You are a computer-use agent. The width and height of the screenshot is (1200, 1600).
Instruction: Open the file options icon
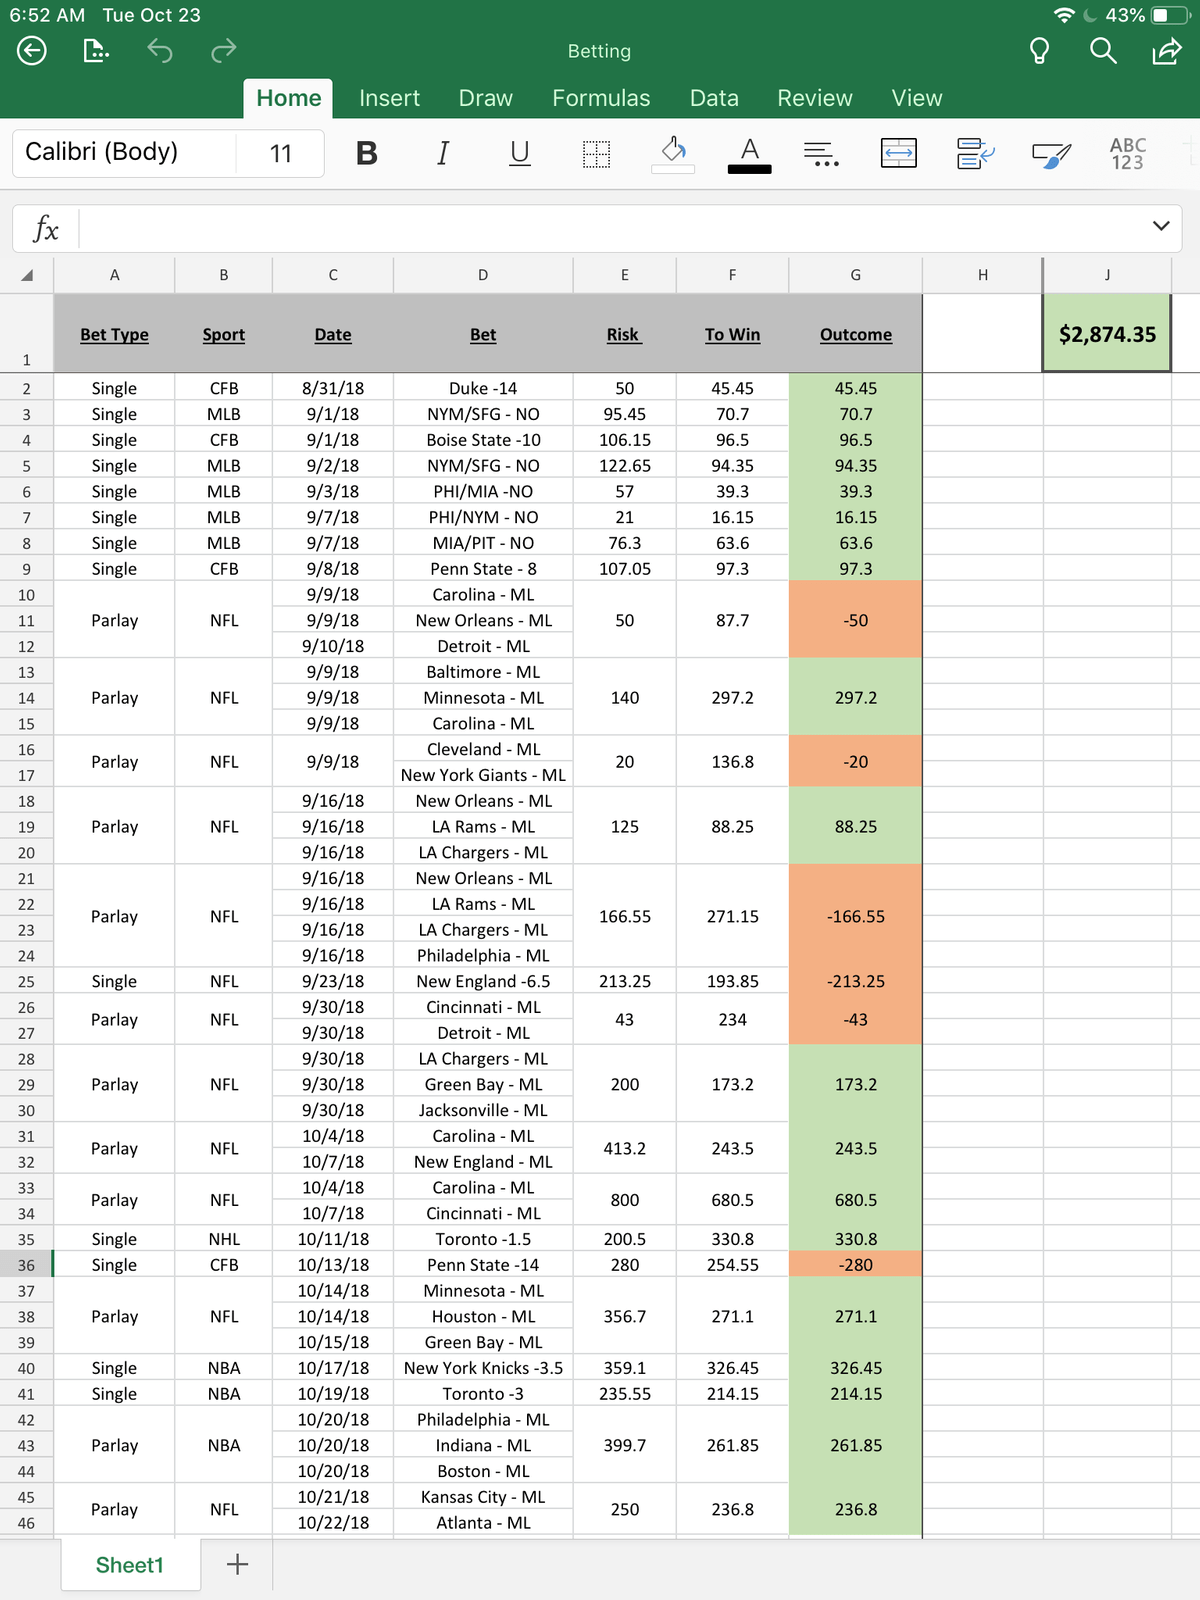(96, 50)
